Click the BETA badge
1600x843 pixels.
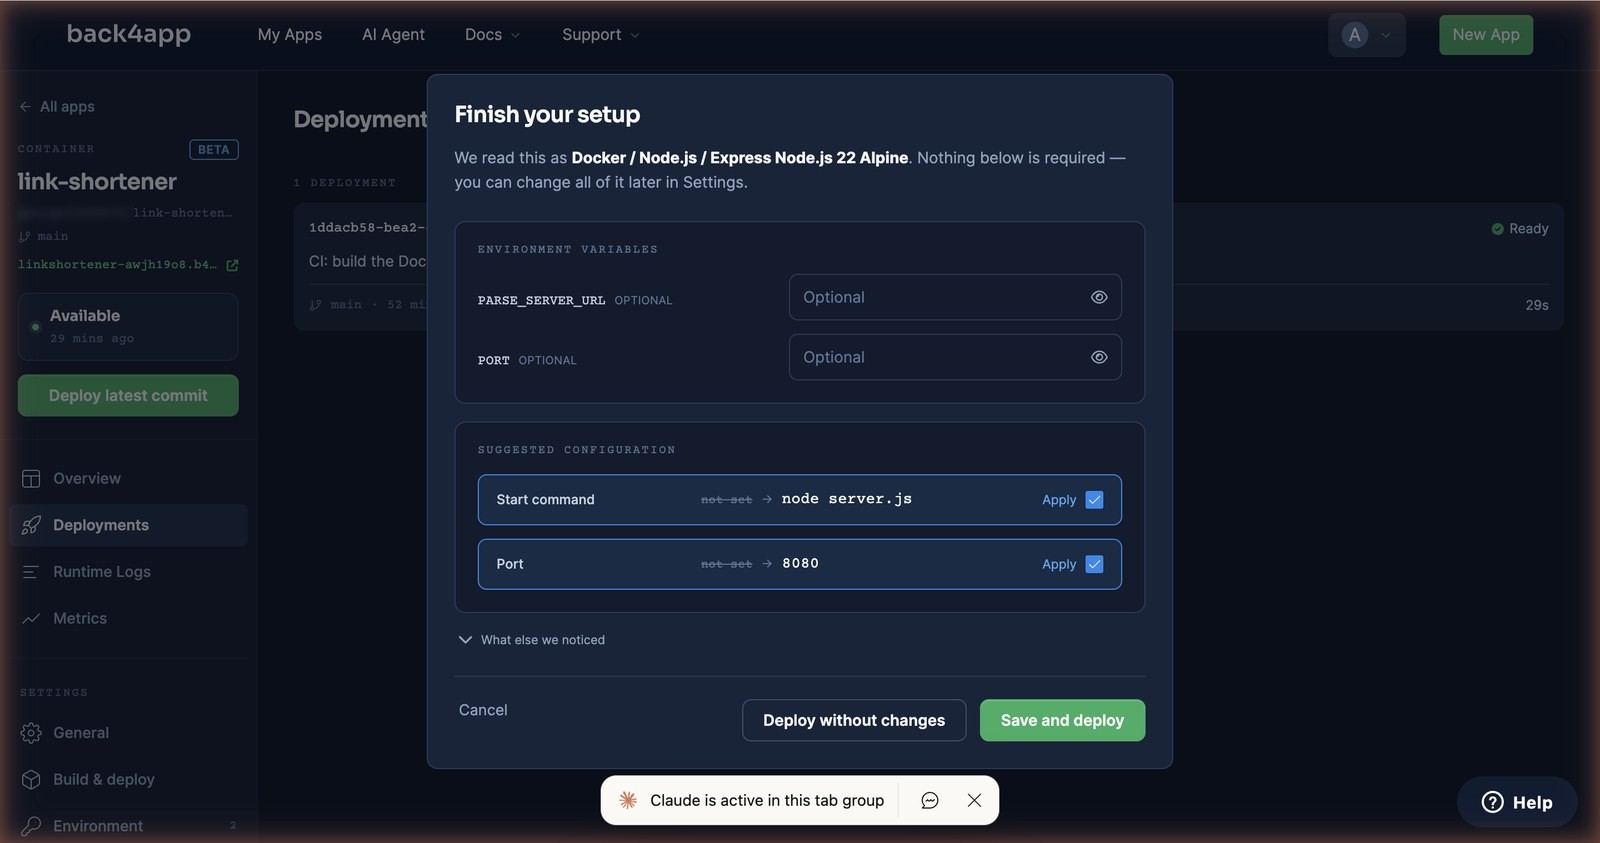click(214, 149)
